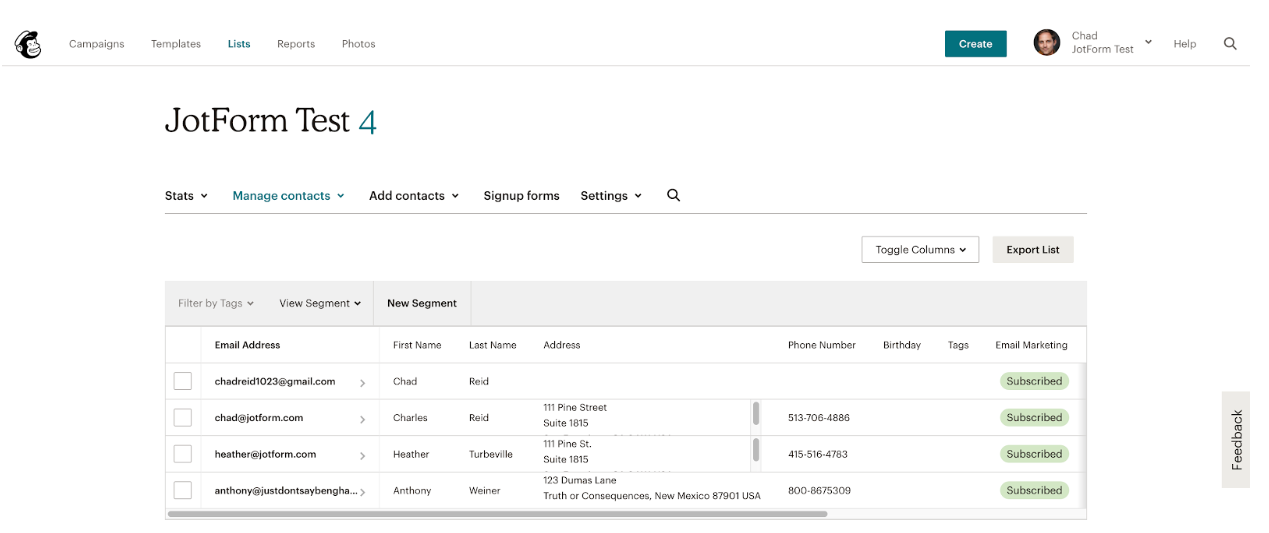Screen dimensions: 1269x533
Task: Click the list search magnifier icon
Action: (x=673, y=196)
